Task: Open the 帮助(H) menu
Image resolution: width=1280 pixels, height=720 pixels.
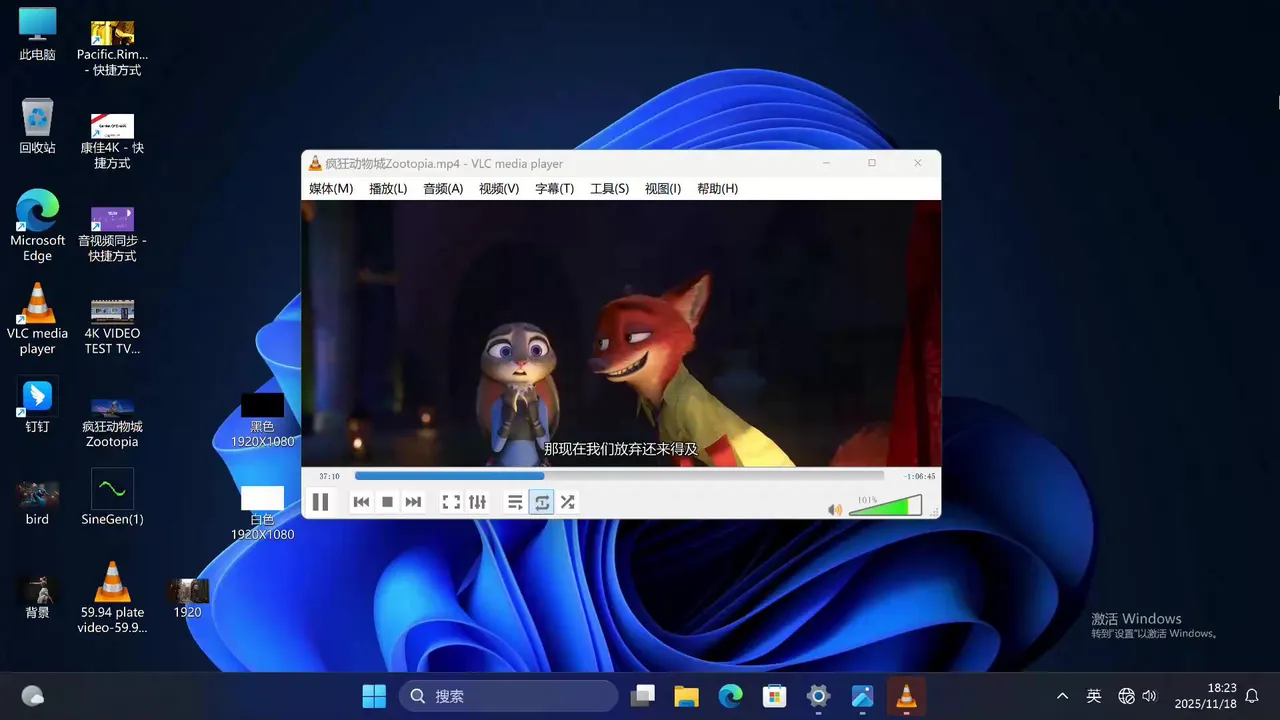Action: click(717, 188)
